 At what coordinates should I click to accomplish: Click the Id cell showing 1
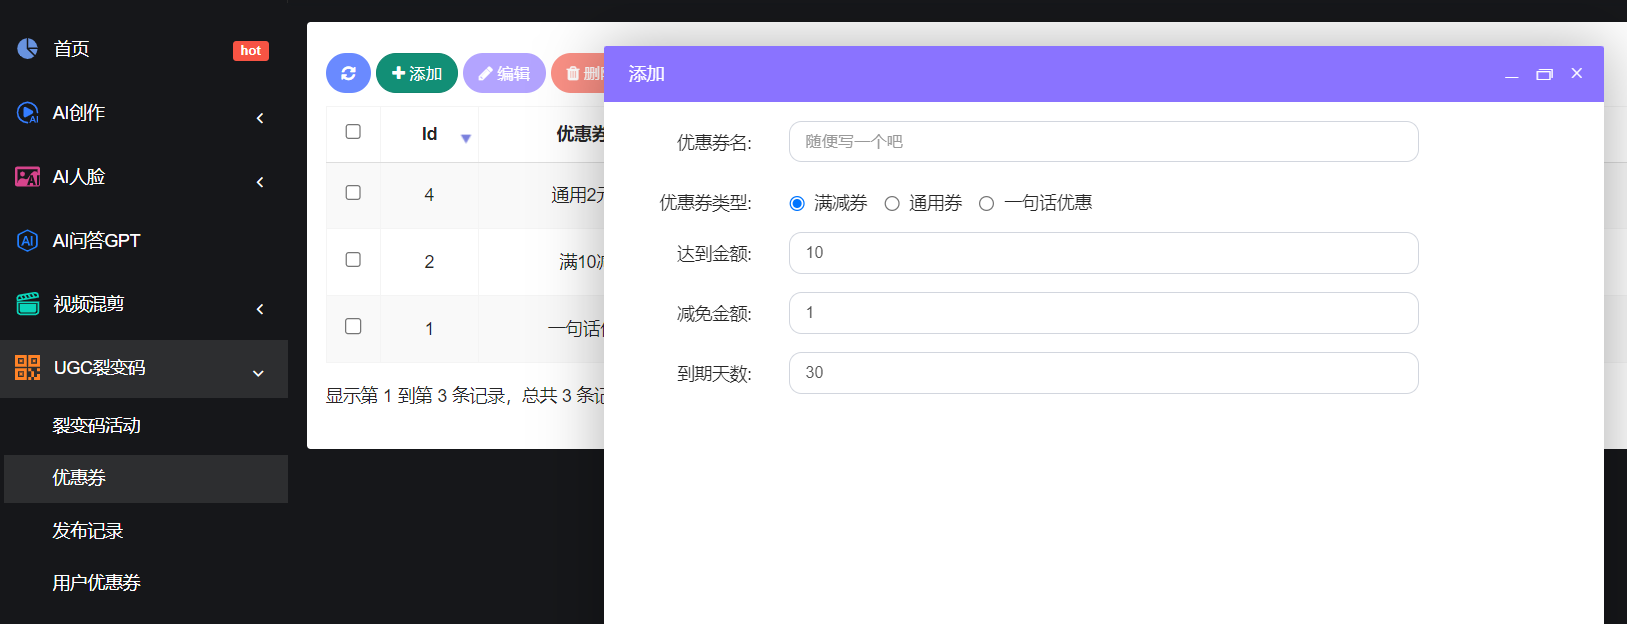[x=429, y=329]
